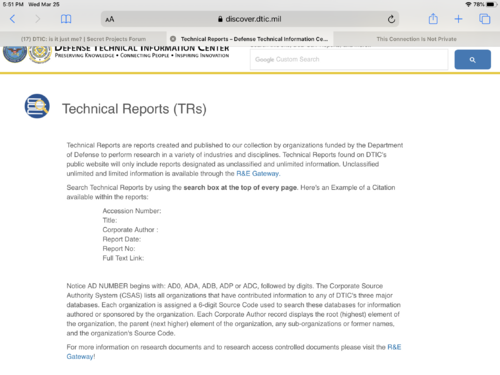Click the Technical Reports (TRs) heading

(134, 109)
